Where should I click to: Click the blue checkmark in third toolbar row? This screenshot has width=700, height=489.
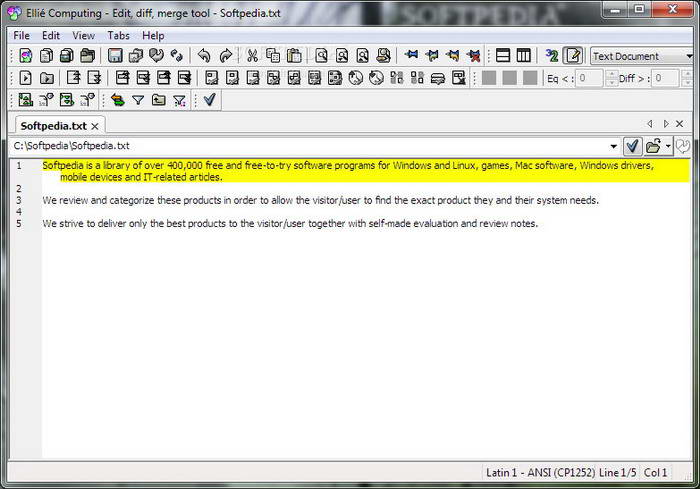click(209, 100)
